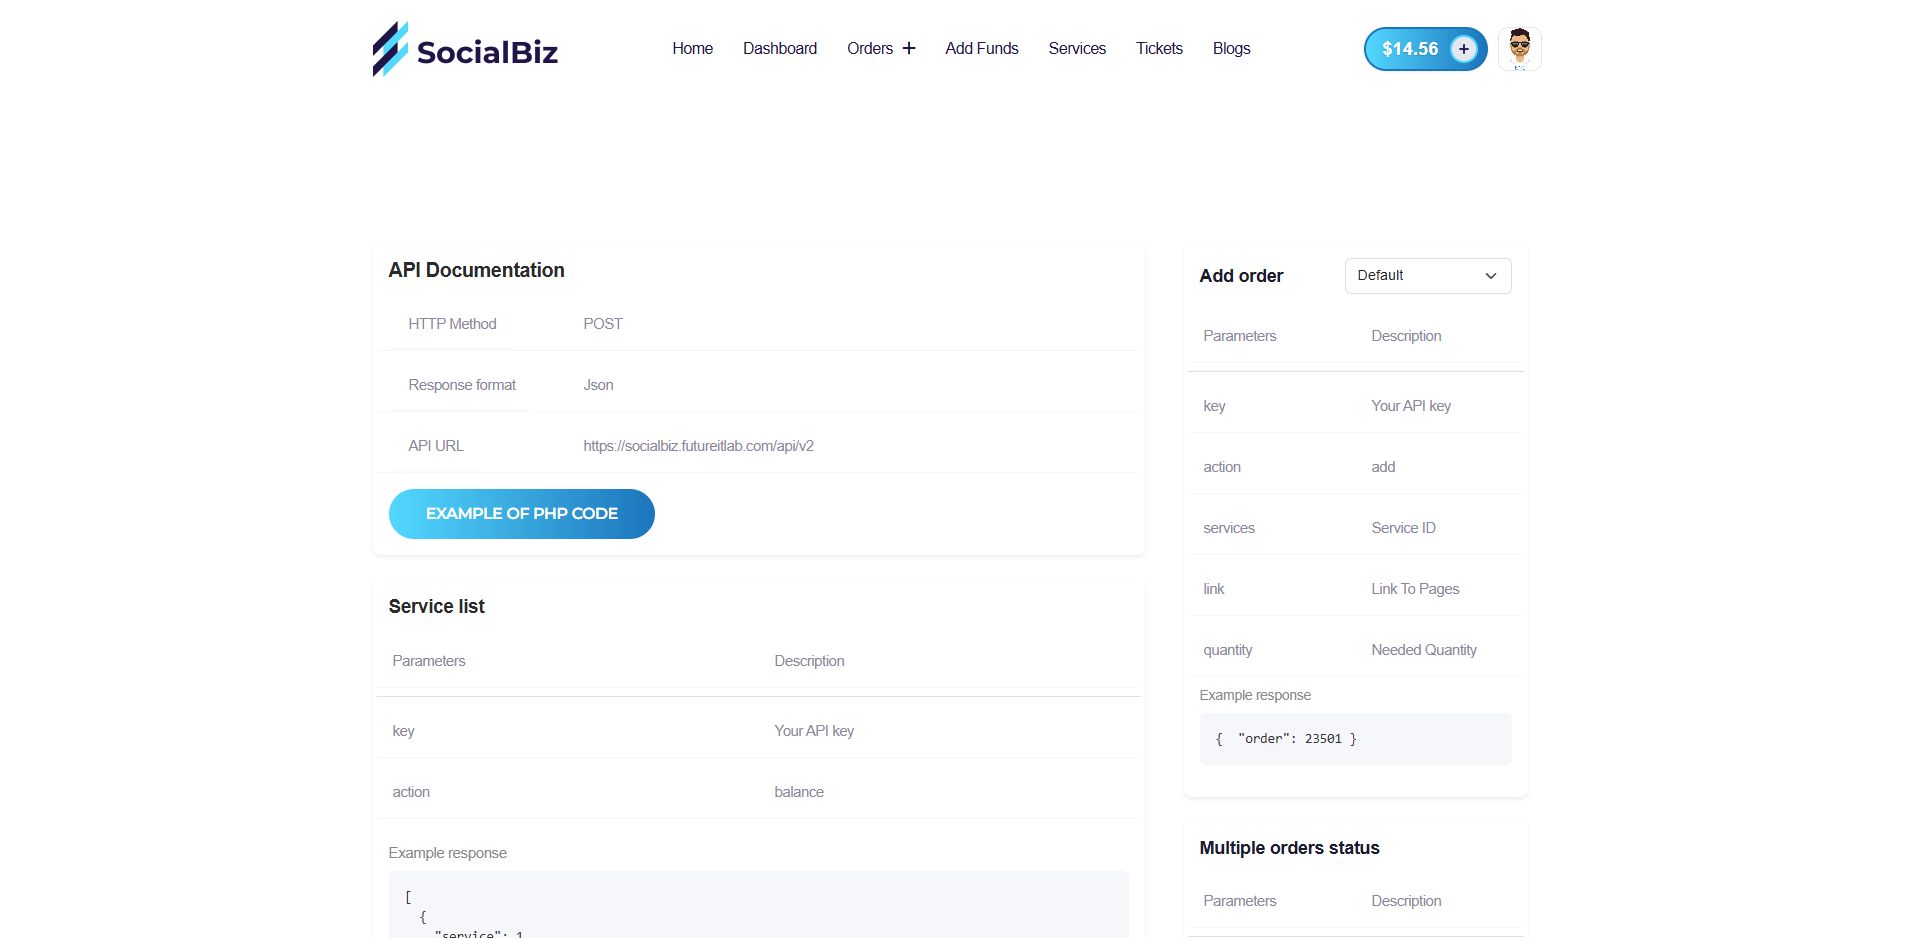The width and height of the screenshot is (1910, 938).
Task: Open the Blogs page
Action: click(x=1231, y=48)
